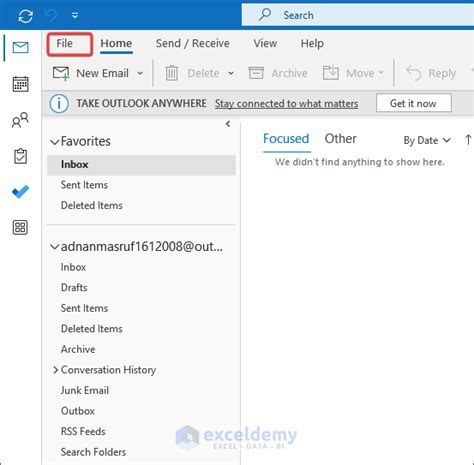Open the Customize Quick Access Toolbar dropdown
The width and height of the screenshot is (474, 465).
[75, 15]
